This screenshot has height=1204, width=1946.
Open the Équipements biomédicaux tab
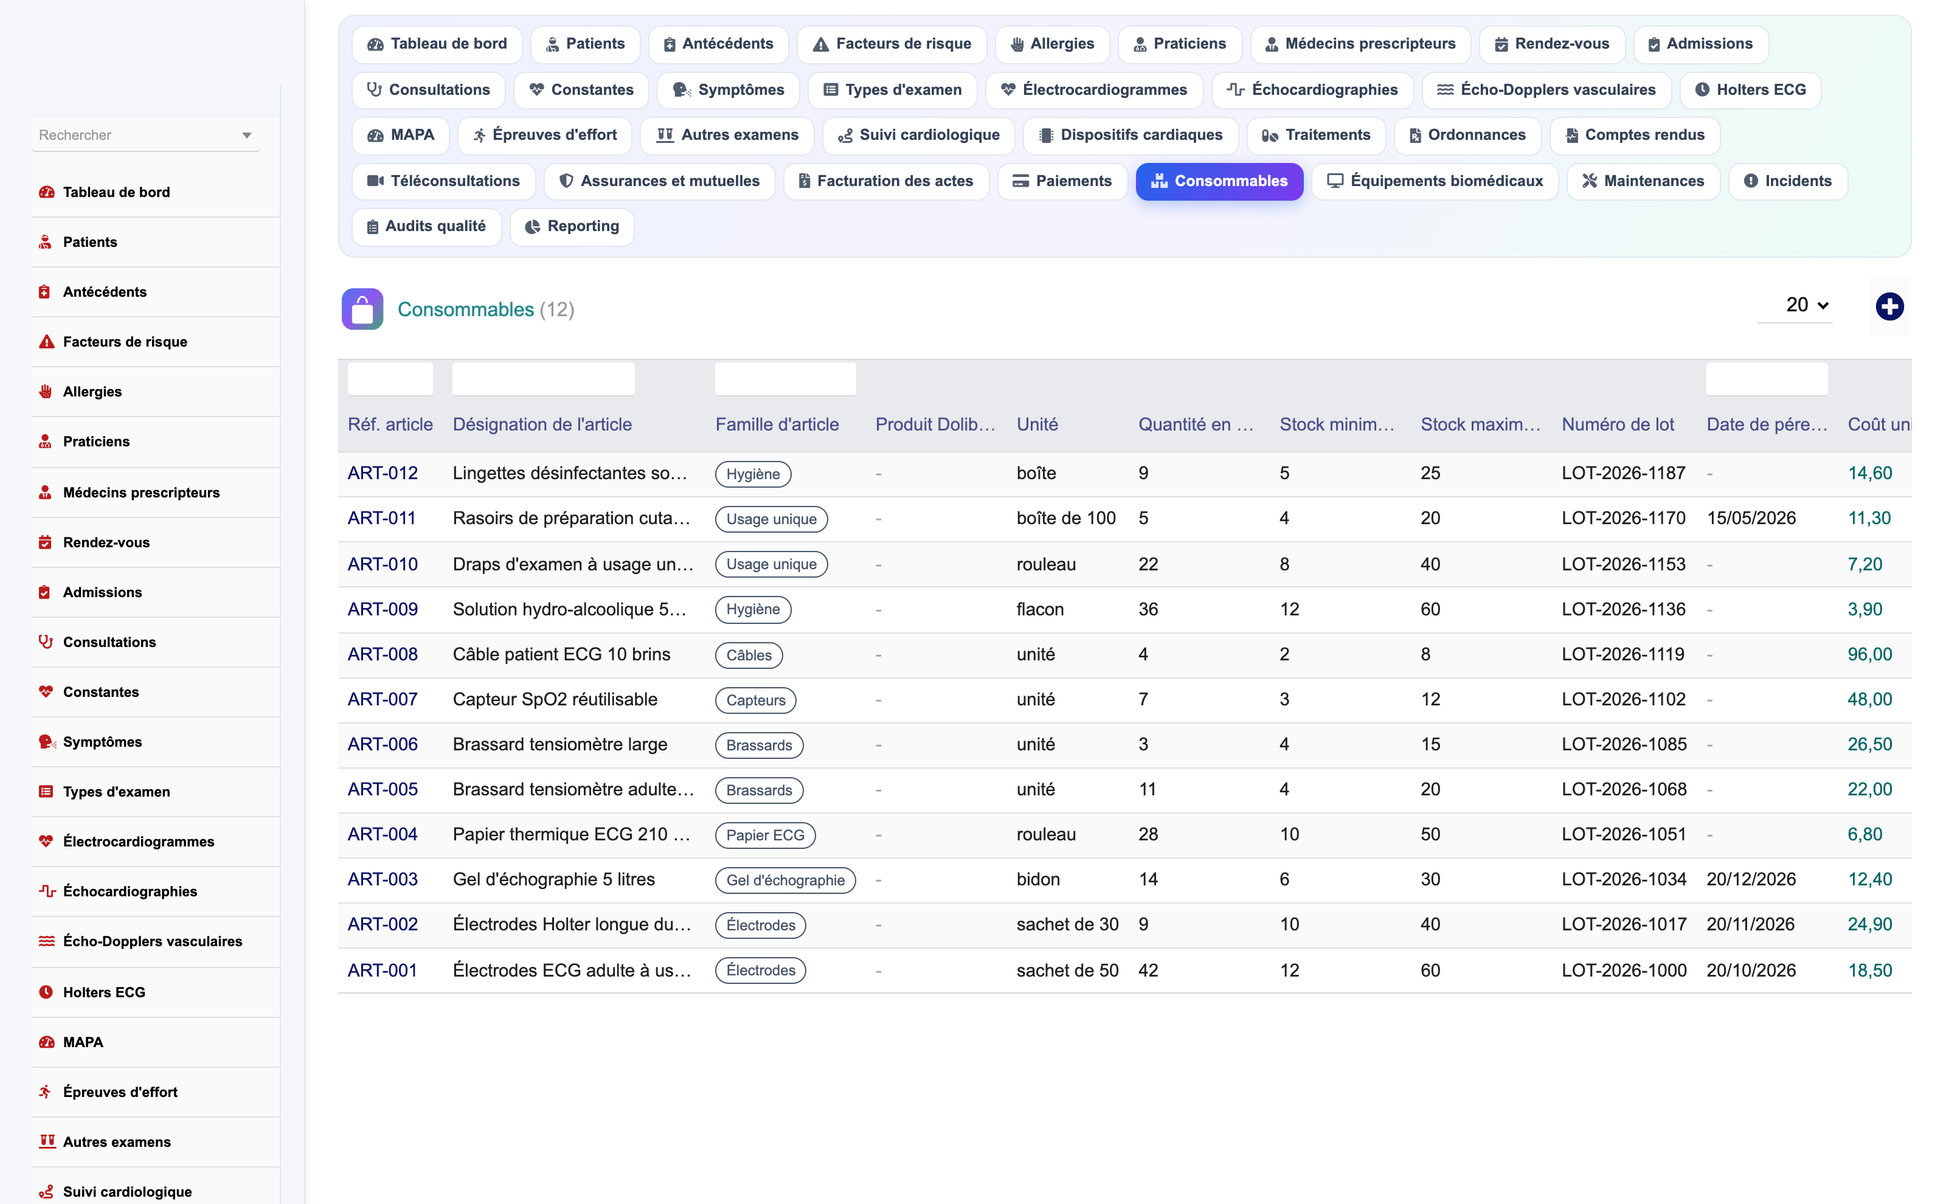[x=1434, y=181]
